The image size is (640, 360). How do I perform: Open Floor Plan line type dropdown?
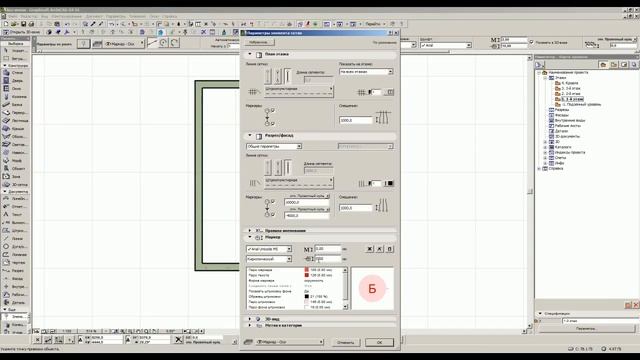tap(299, 91)
